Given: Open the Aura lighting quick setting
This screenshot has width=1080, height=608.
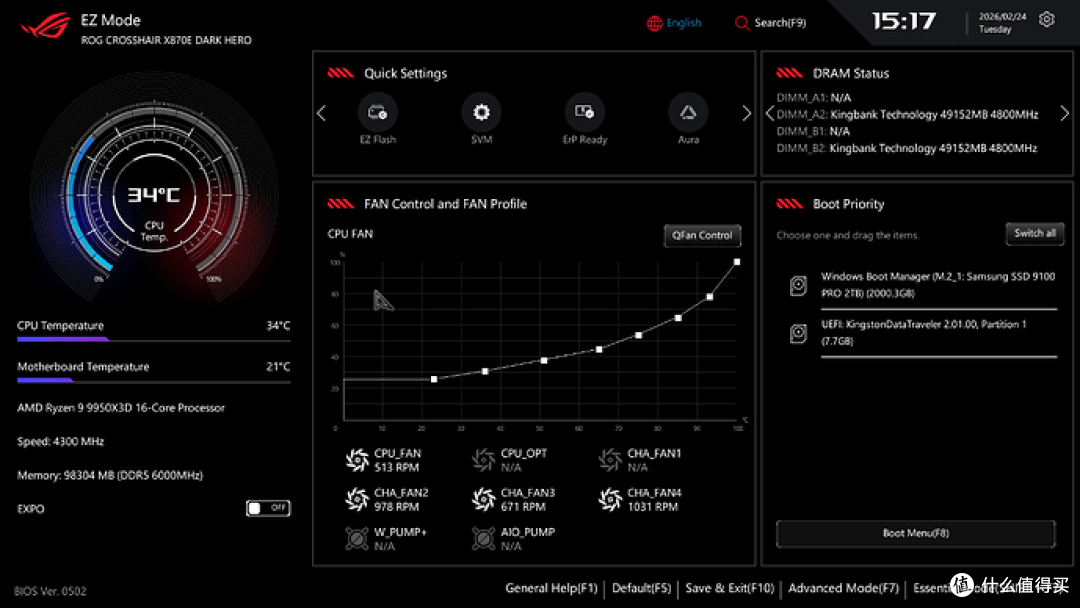Looking at the screenshot, I should tap(688, 112).
